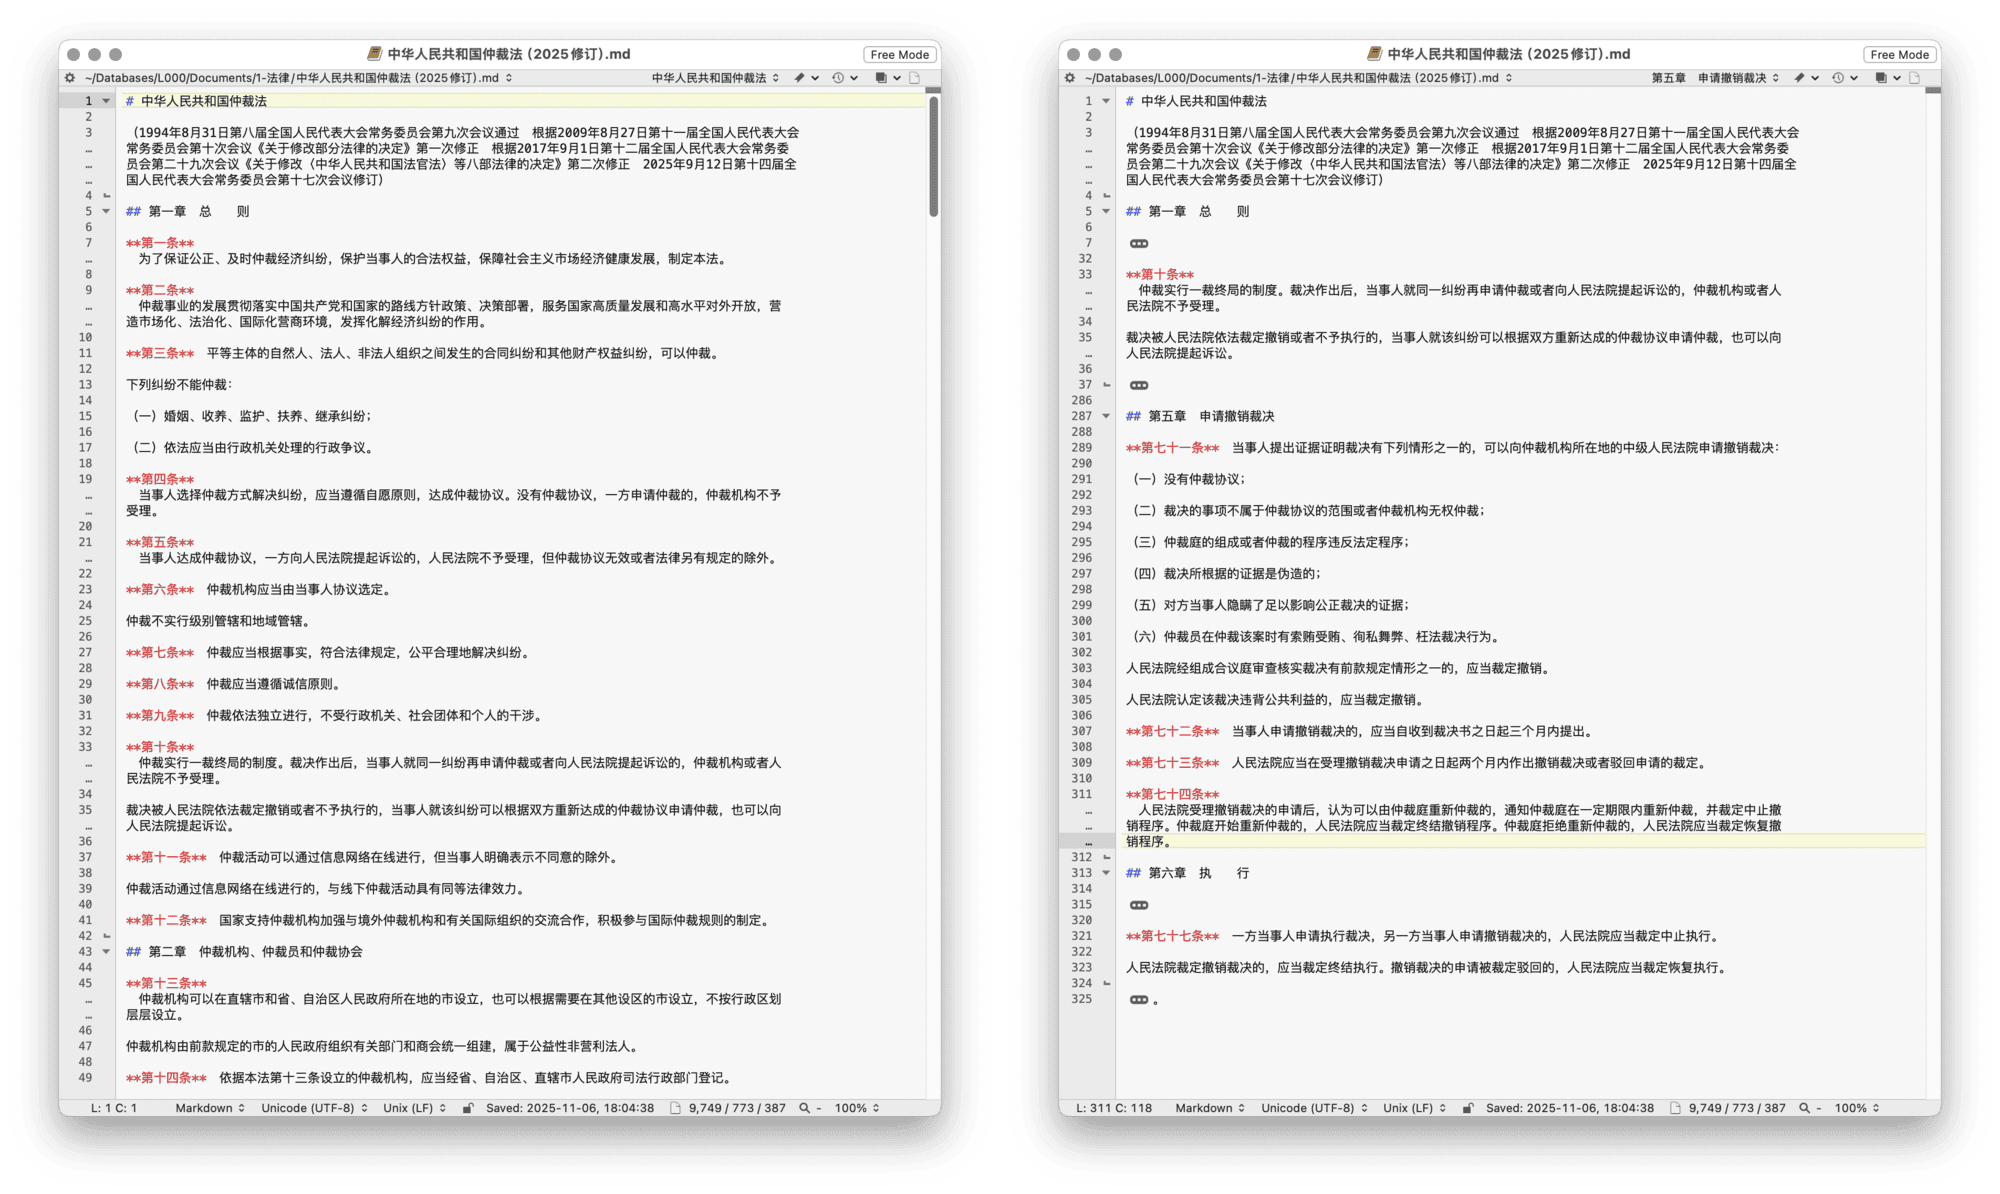This screenshot has height=1194, width=2000.
Task: Collapse the 第五章 fold triangle at line 287 in right window
Action: (x=1106, y=416)
